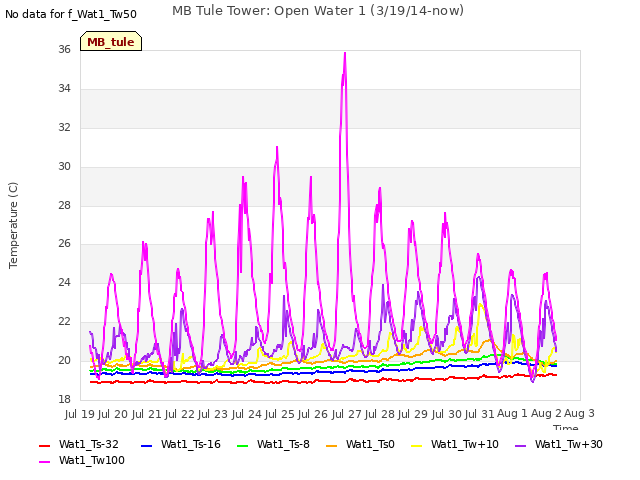Click the MB_tule label box
The height and width of the screenshot is (480, 640).
(x=111, y=41)
